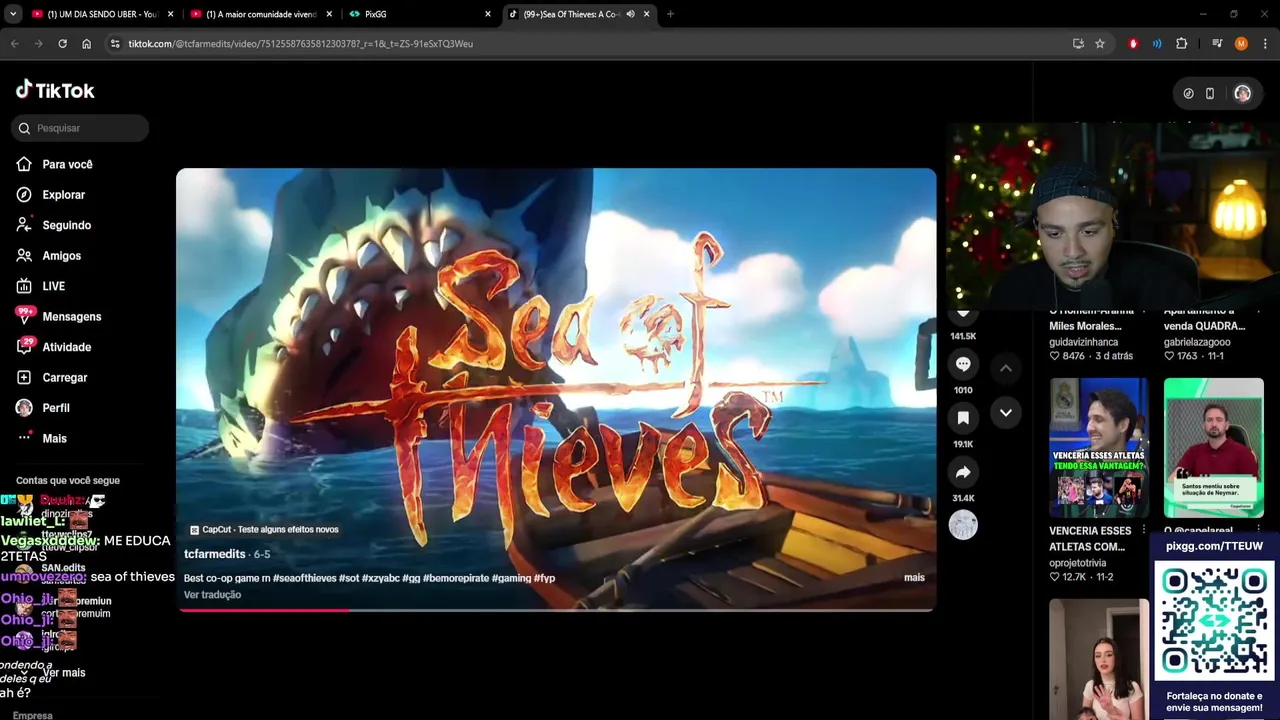Bookmark the video with favorites icon
1280x720 pixels.
pos(963,418)
